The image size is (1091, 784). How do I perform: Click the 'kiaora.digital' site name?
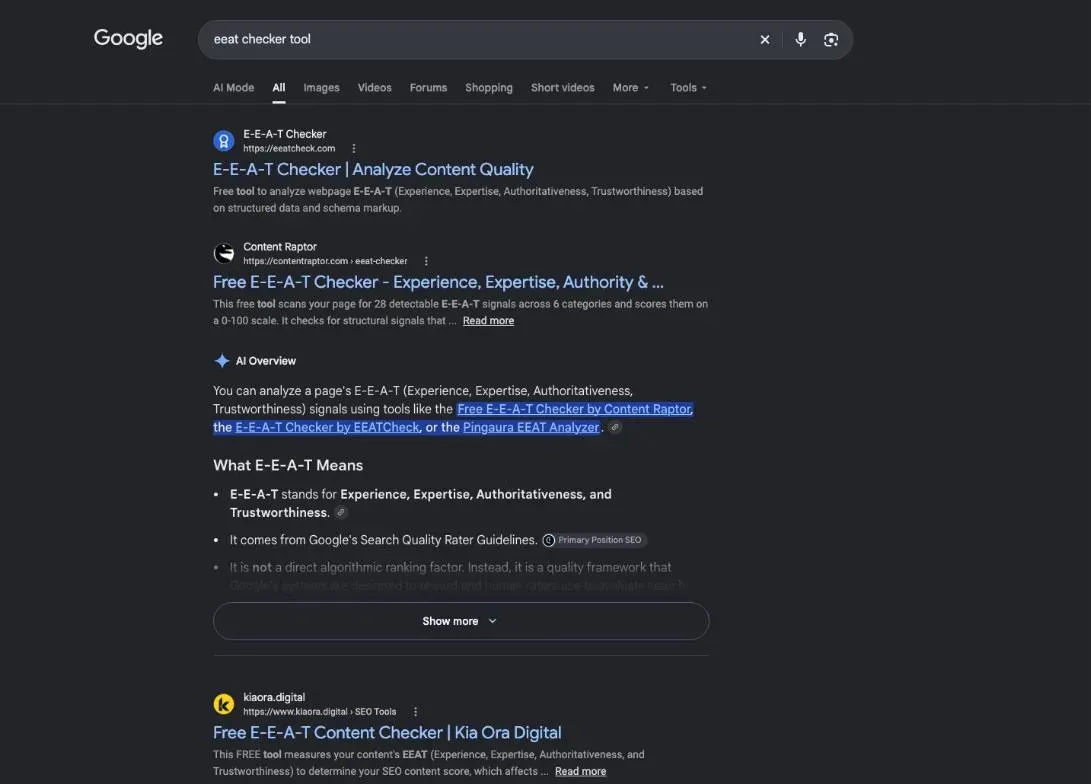pos(274,697)
